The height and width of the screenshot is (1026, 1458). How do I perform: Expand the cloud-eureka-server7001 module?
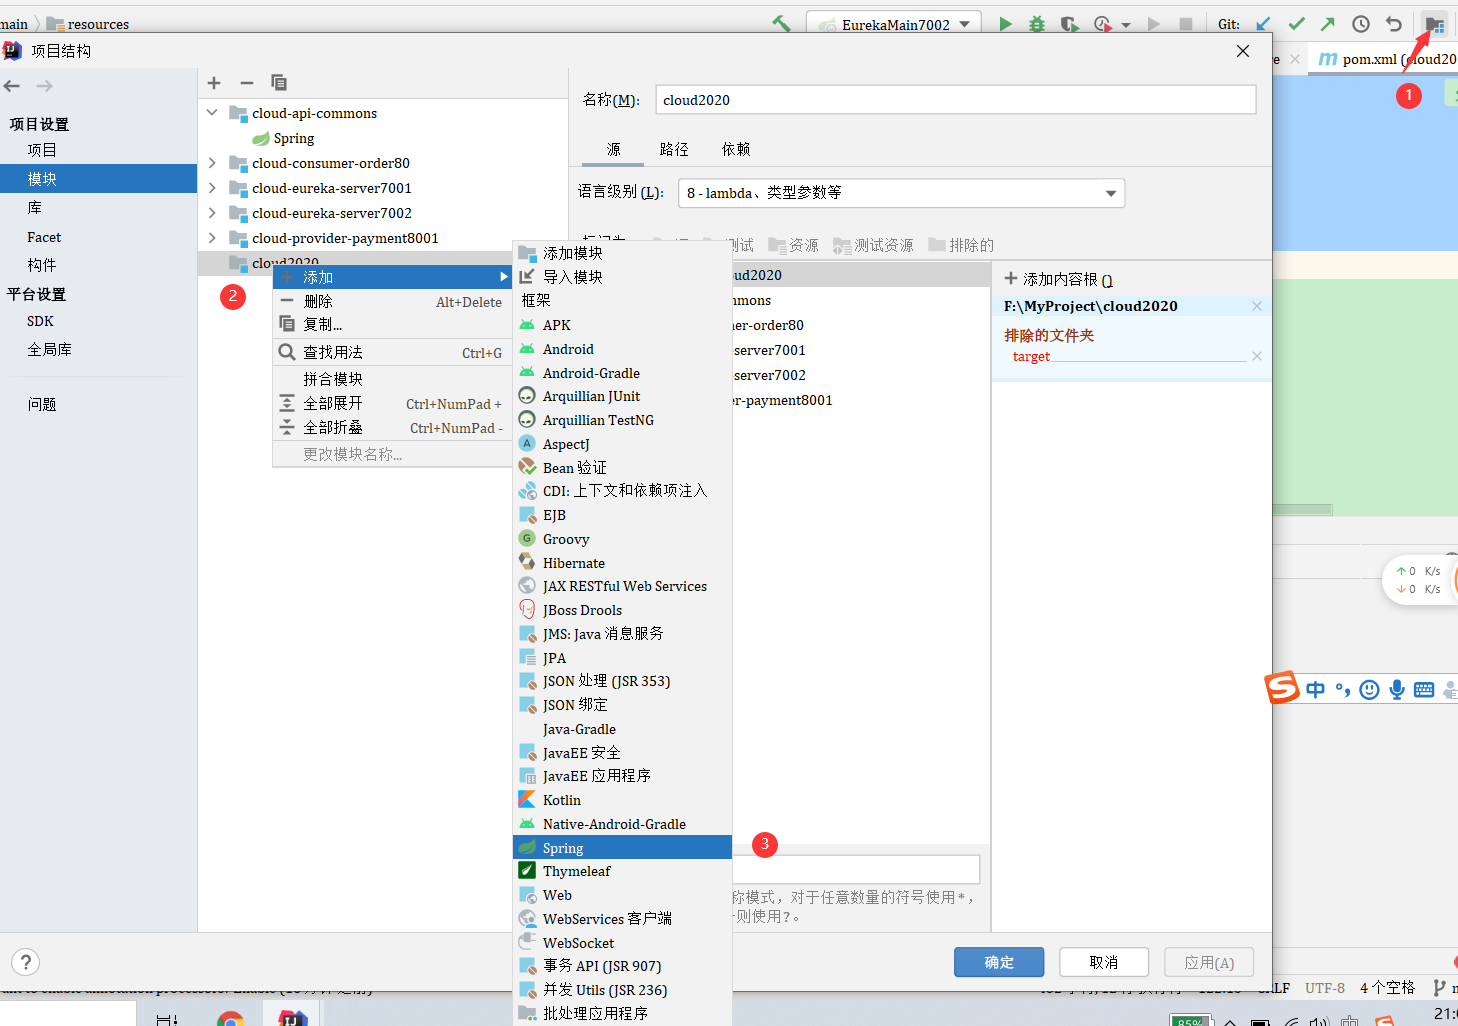tap(212, 187)
